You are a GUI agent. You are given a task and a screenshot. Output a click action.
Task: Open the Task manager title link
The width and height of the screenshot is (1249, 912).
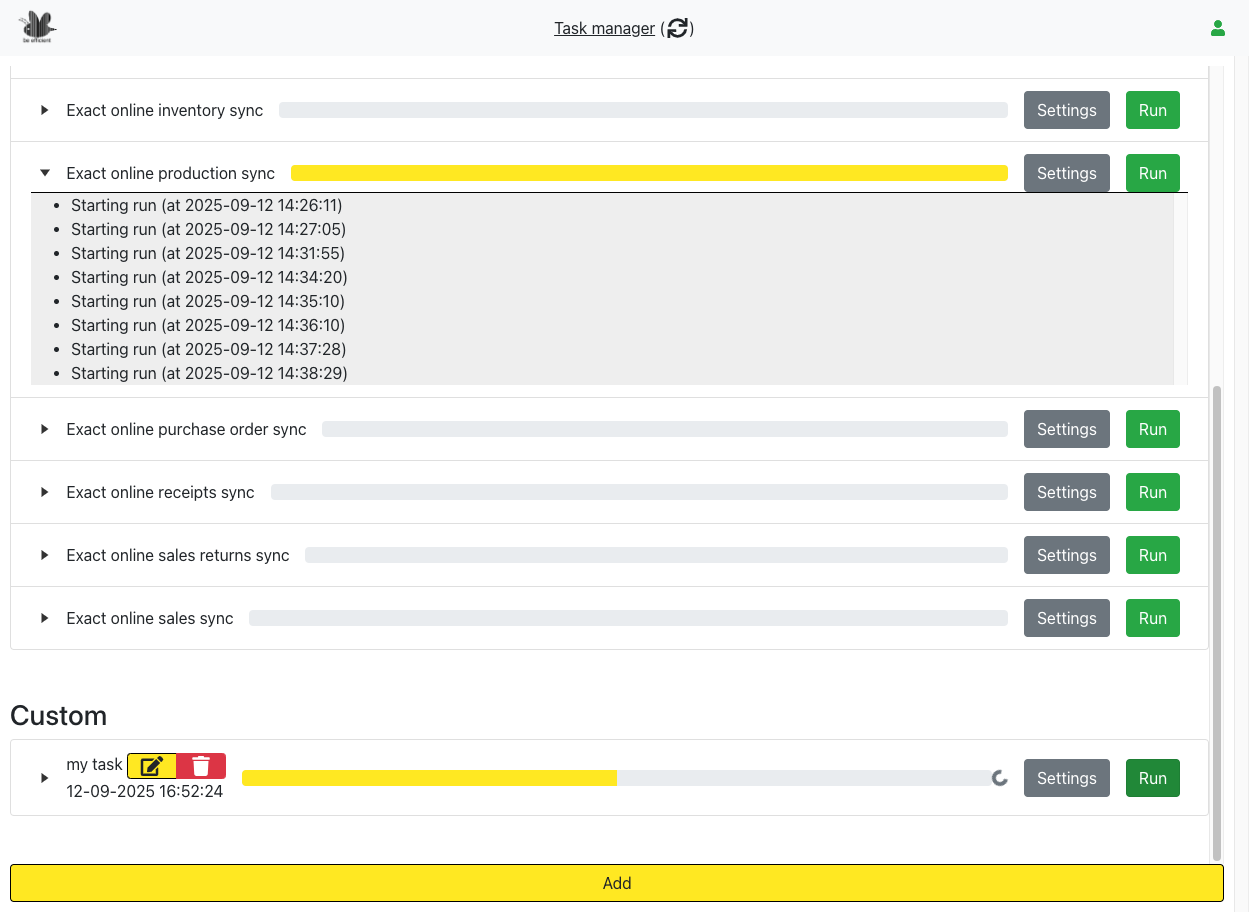pos(604,28)
